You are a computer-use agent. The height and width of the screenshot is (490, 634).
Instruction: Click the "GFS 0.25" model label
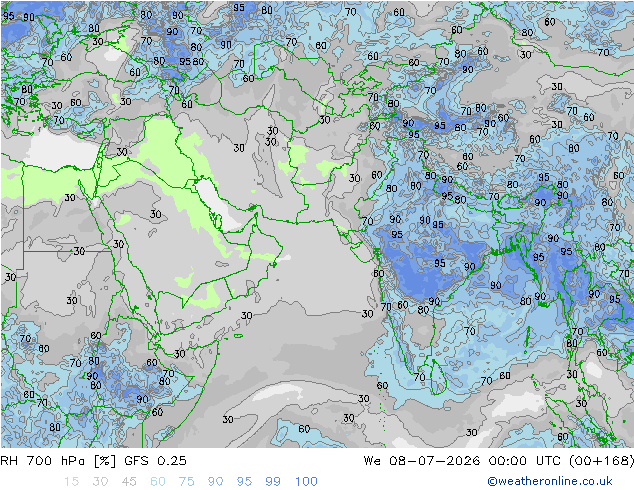click(155, 461)
